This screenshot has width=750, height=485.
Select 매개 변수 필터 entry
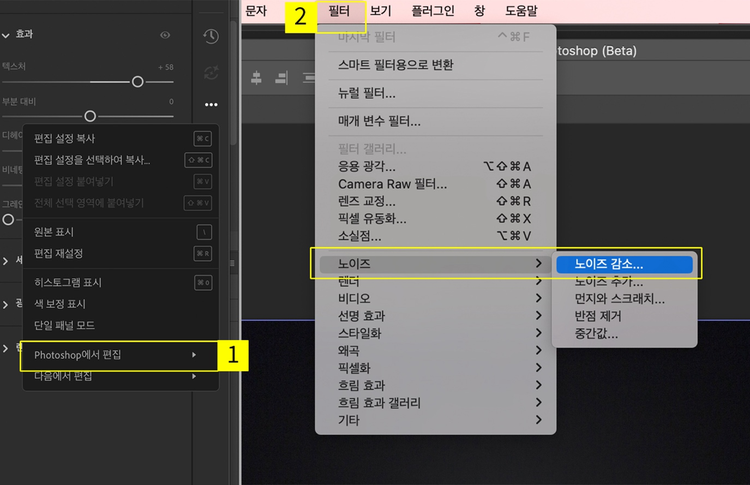click(436, 121)
